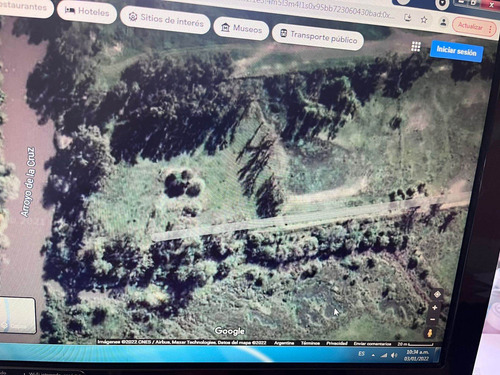The width and height of the screenshot is (500, 375).
Task: Show your location on the map
Action: [x=437, y=294]
